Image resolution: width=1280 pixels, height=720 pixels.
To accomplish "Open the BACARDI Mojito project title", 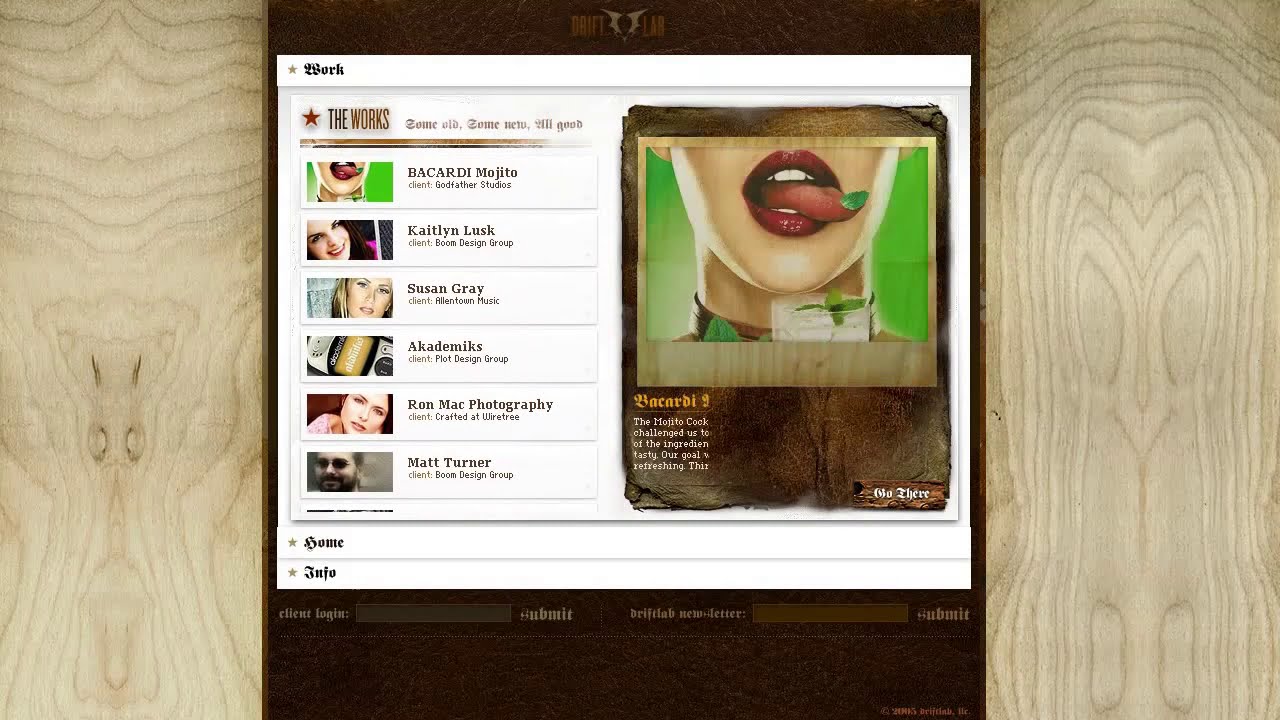I will point(462,172).
